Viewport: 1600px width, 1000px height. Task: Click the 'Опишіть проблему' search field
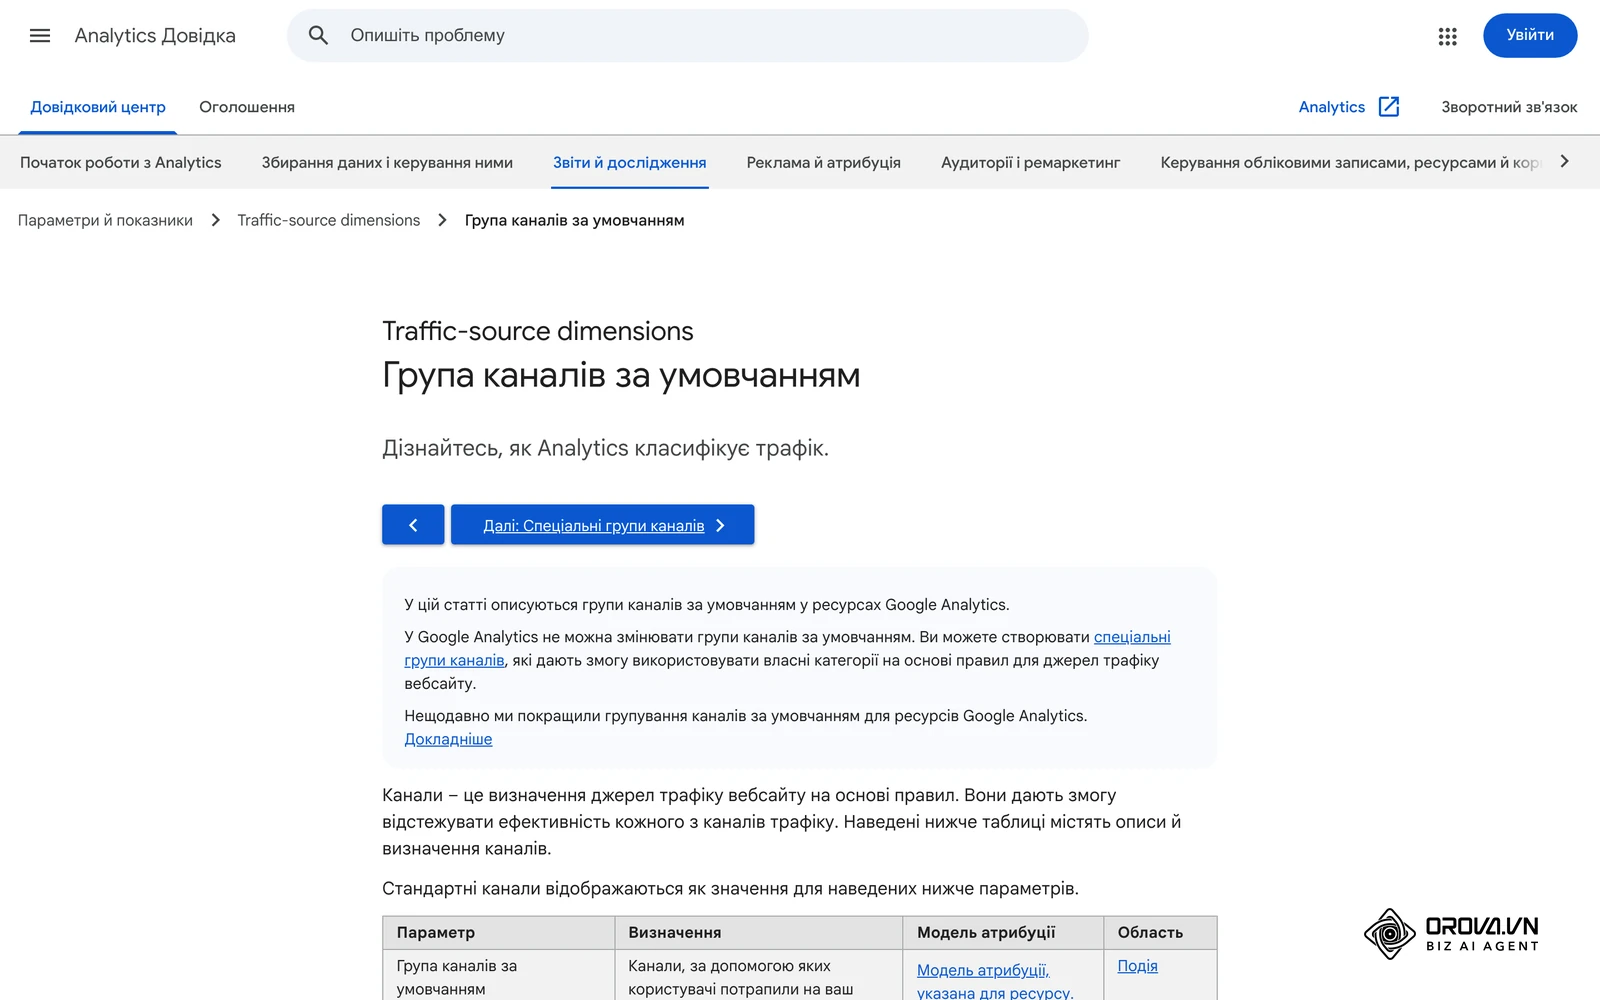click(x=687, y=36)
